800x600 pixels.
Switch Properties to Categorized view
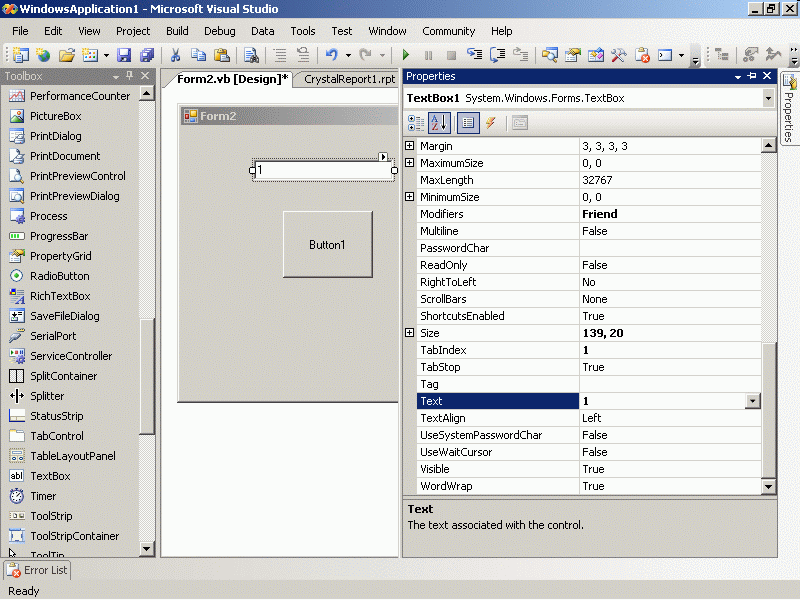416,123
